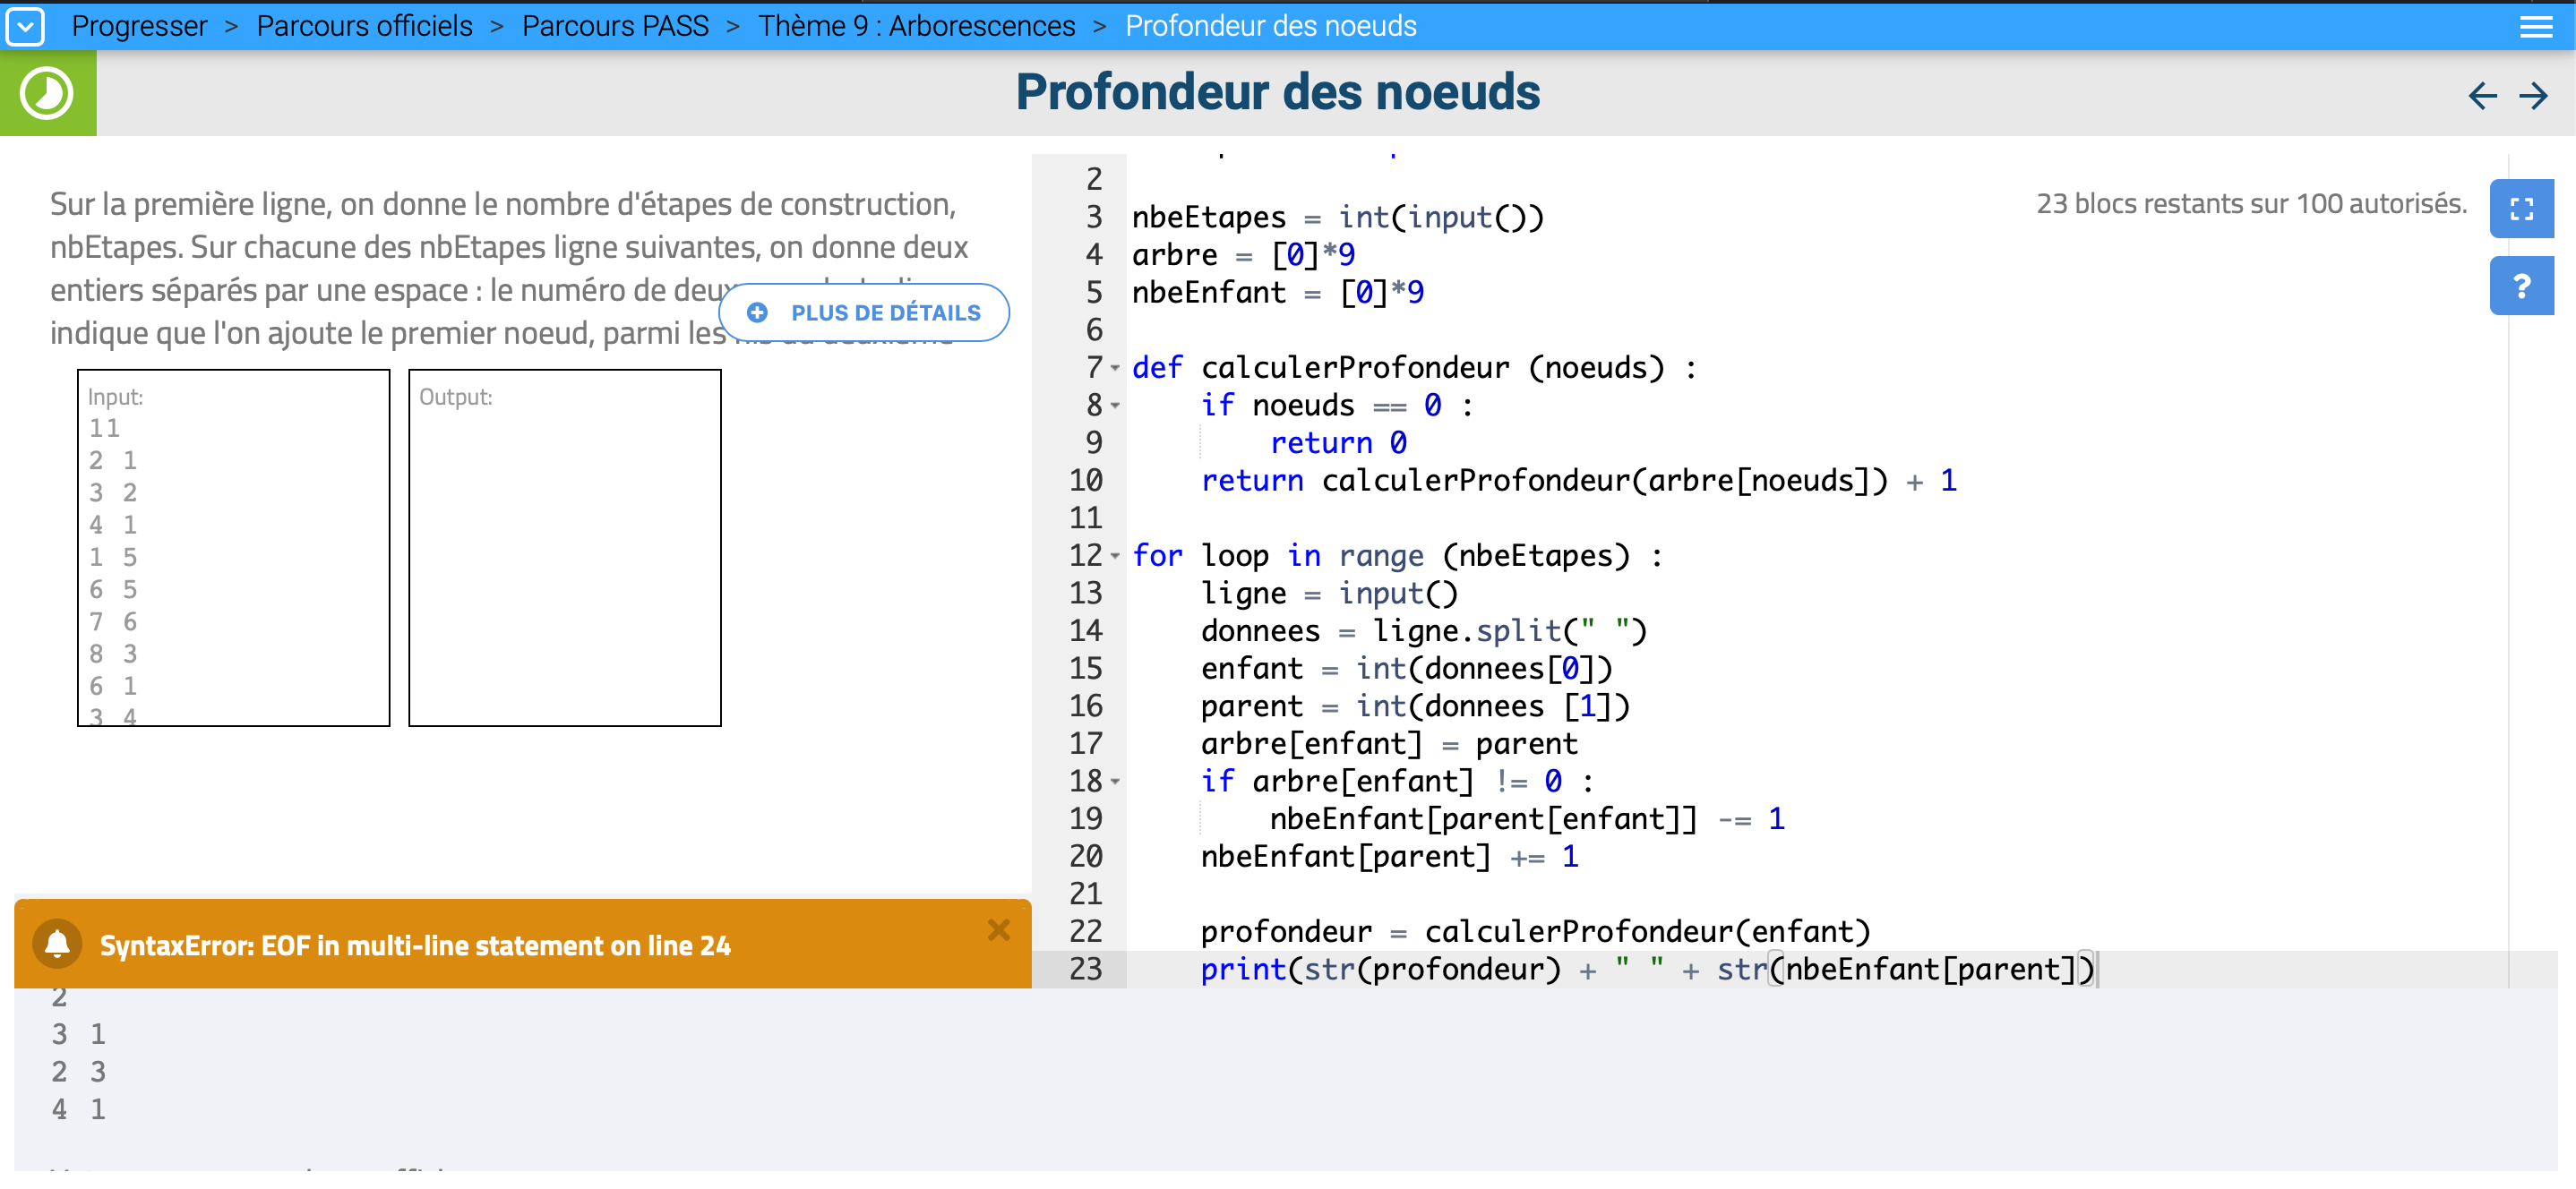
Task: Expand task details with PLUS DE DÉTAILS
Action: click(884, 313)
